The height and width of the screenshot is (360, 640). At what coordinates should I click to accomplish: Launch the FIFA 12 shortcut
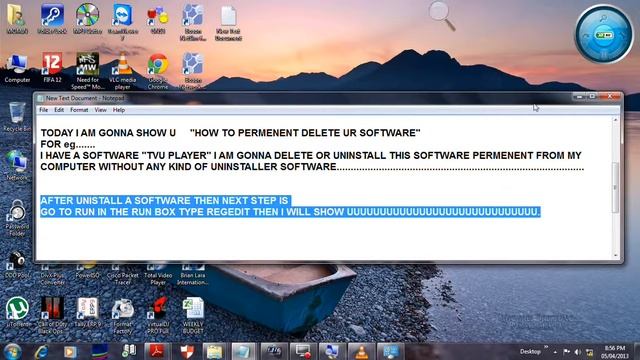(x=52, y=68)
